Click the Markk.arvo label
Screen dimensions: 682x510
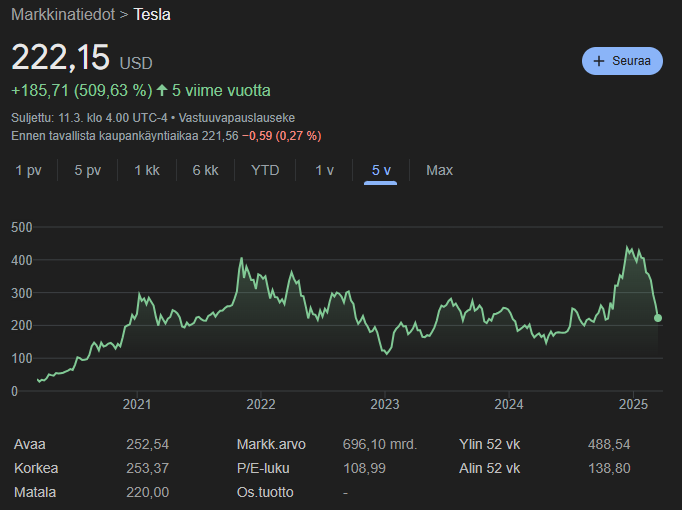(x=271, y=444)
